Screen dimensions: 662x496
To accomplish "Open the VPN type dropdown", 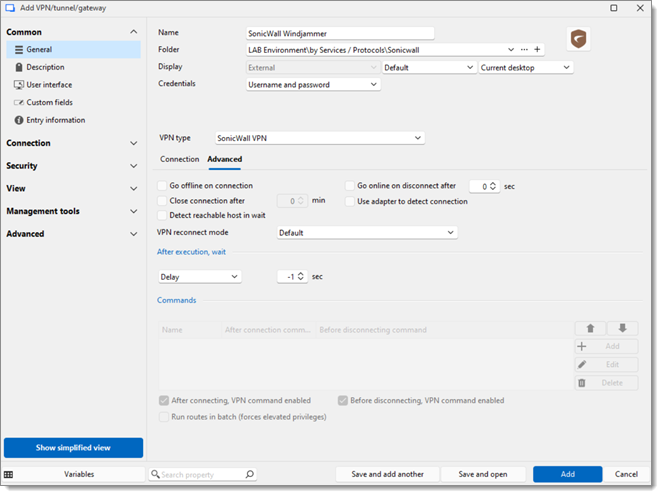I will tap(320, 138).
